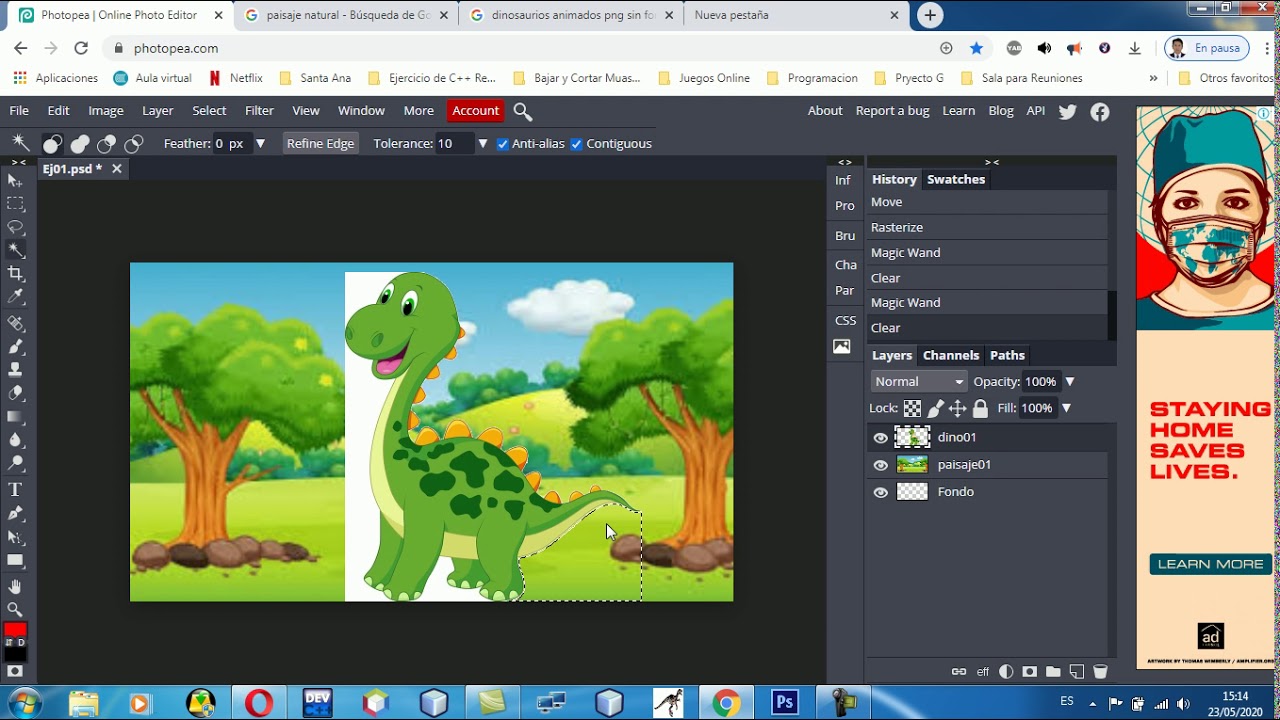This screenshot has height=720, width=1280.
Task: Create a new folder in Layers panel
Action: 1053,672
